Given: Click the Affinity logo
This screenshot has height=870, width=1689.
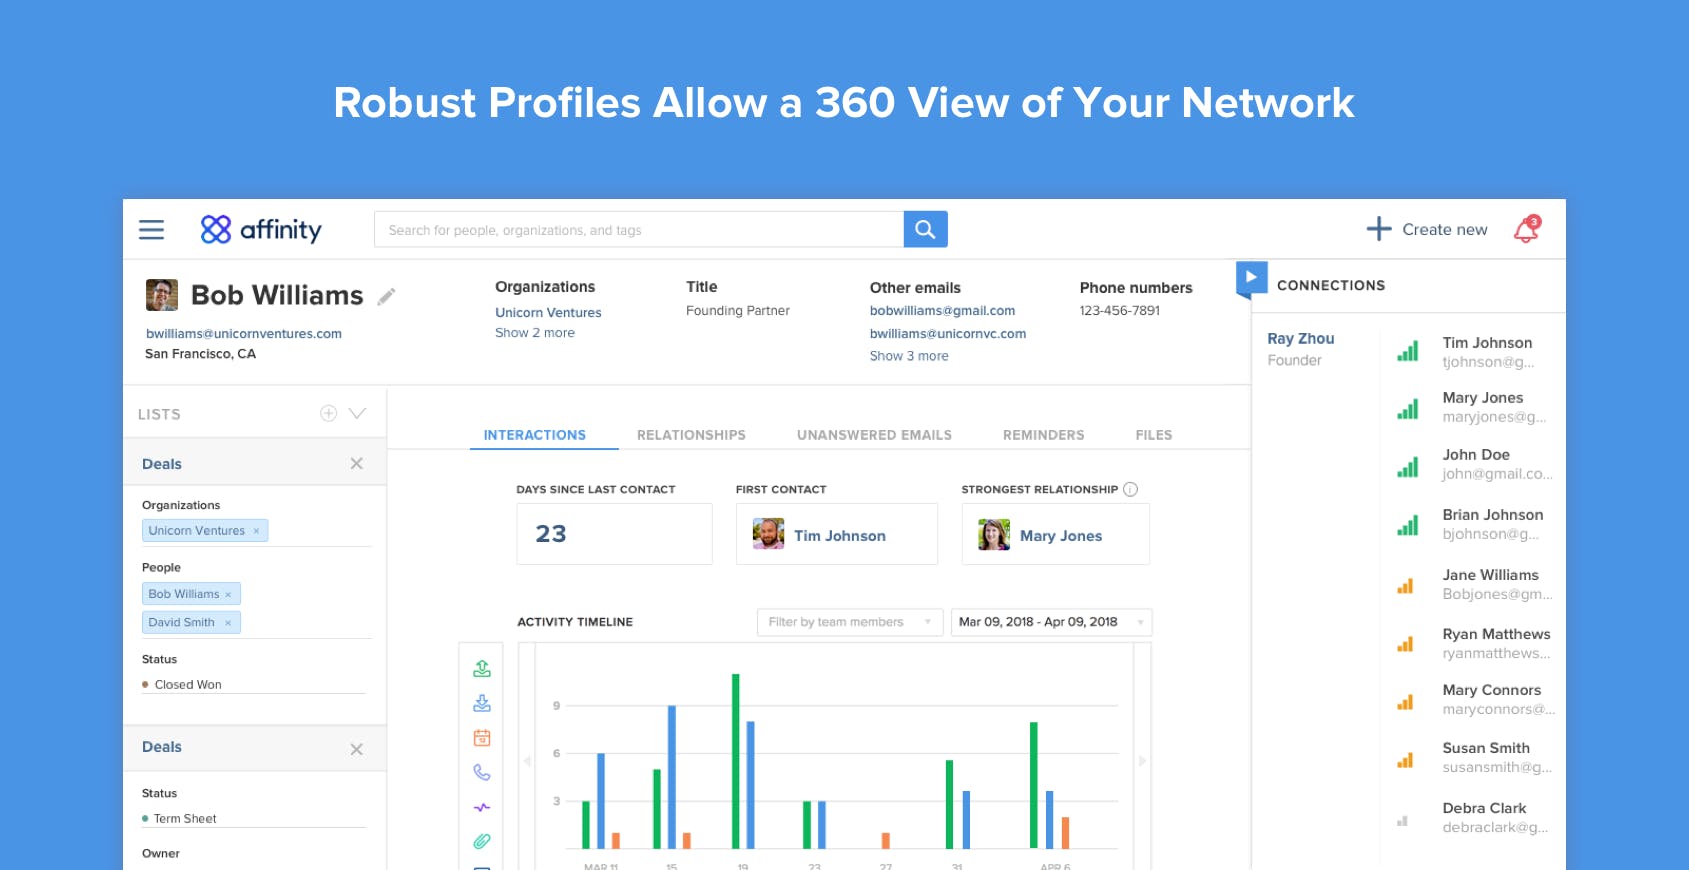Looking at the screenshot, I should (261, 230).
